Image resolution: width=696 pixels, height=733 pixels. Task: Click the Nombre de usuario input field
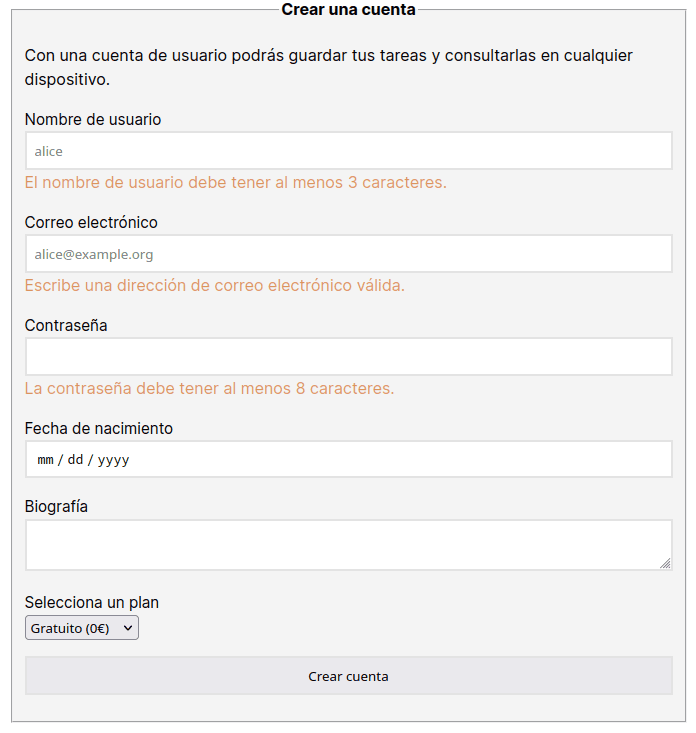(x=348, y=151)
